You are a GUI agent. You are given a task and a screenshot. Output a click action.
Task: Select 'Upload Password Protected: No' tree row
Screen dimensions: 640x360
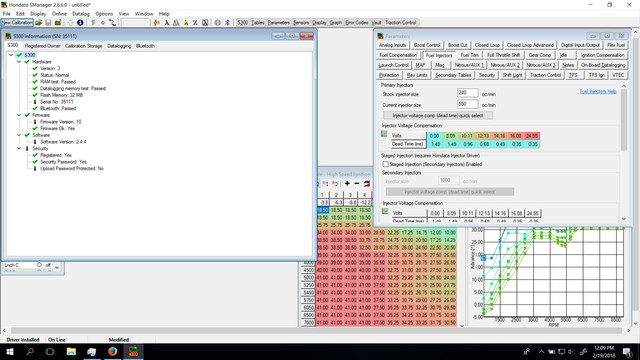click(72, 169)
